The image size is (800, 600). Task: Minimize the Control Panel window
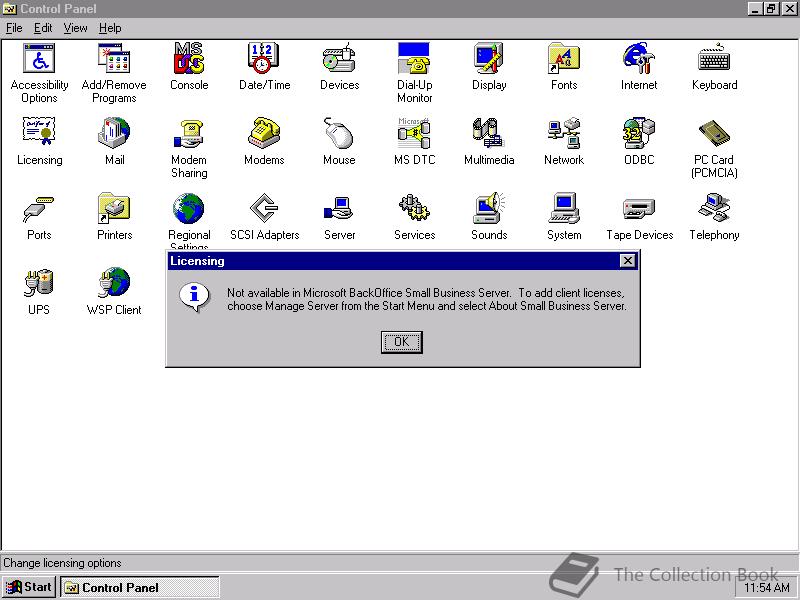point(755,9)
